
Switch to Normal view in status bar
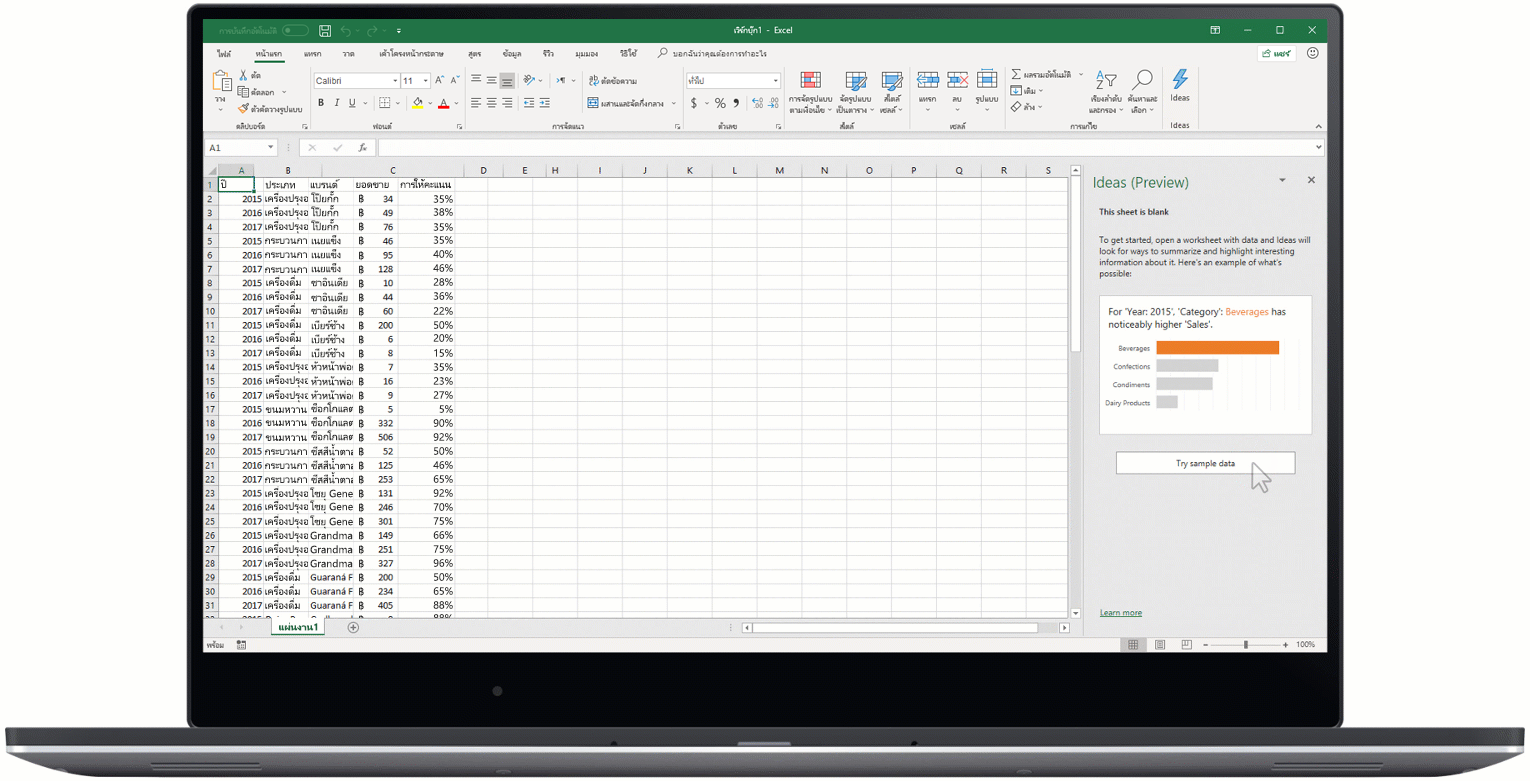pyautogui.click(x=1133, y=645)
